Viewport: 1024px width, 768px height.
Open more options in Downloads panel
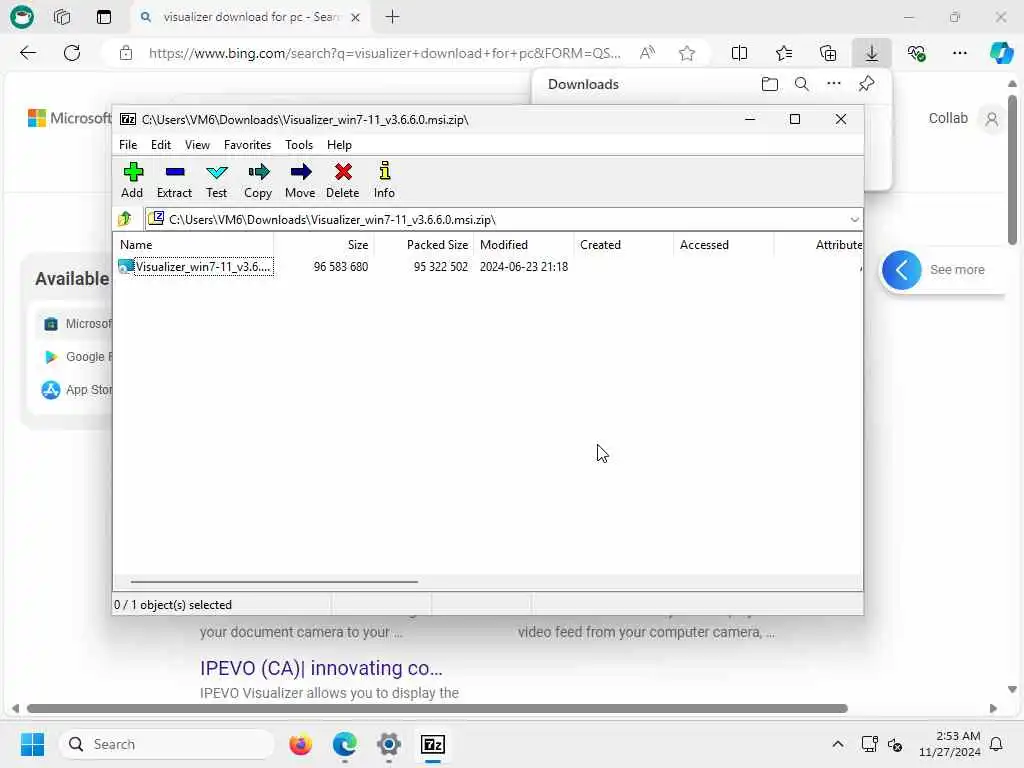pos(834,84)
